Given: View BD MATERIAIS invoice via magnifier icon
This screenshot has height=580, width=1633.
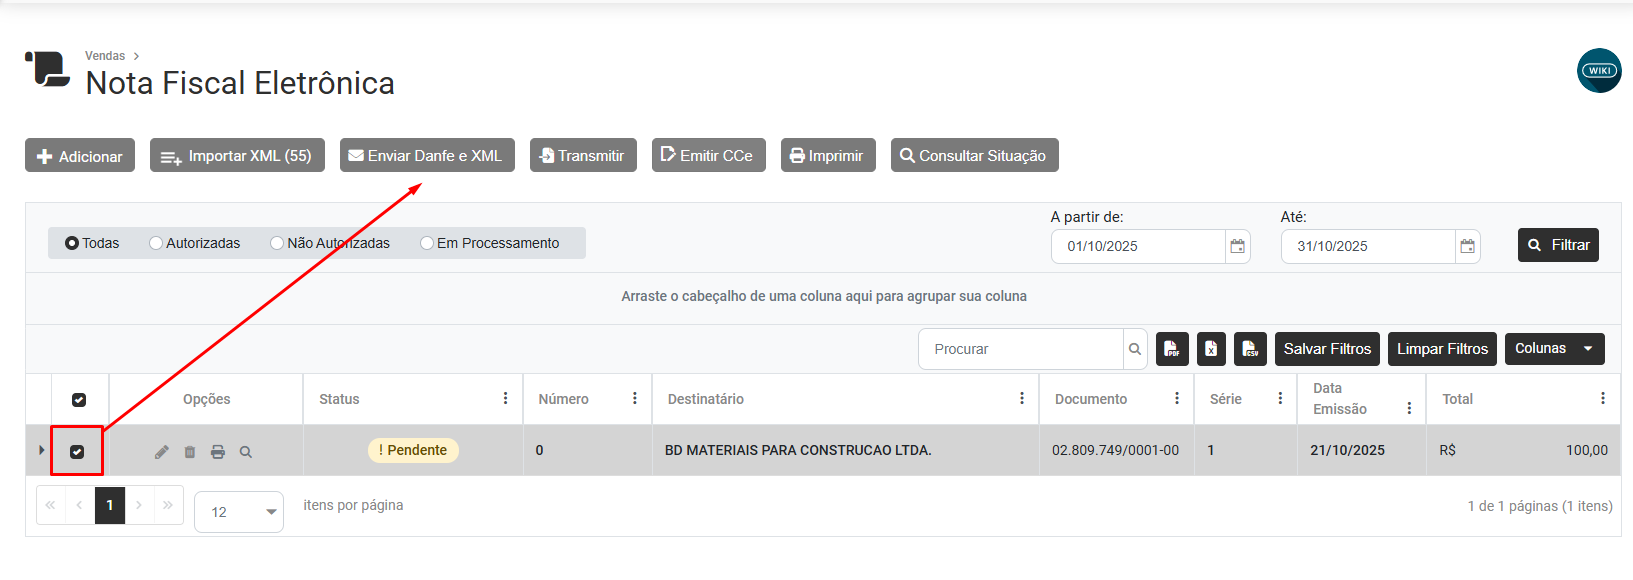Looking at the screenshot, I should 246,452.
